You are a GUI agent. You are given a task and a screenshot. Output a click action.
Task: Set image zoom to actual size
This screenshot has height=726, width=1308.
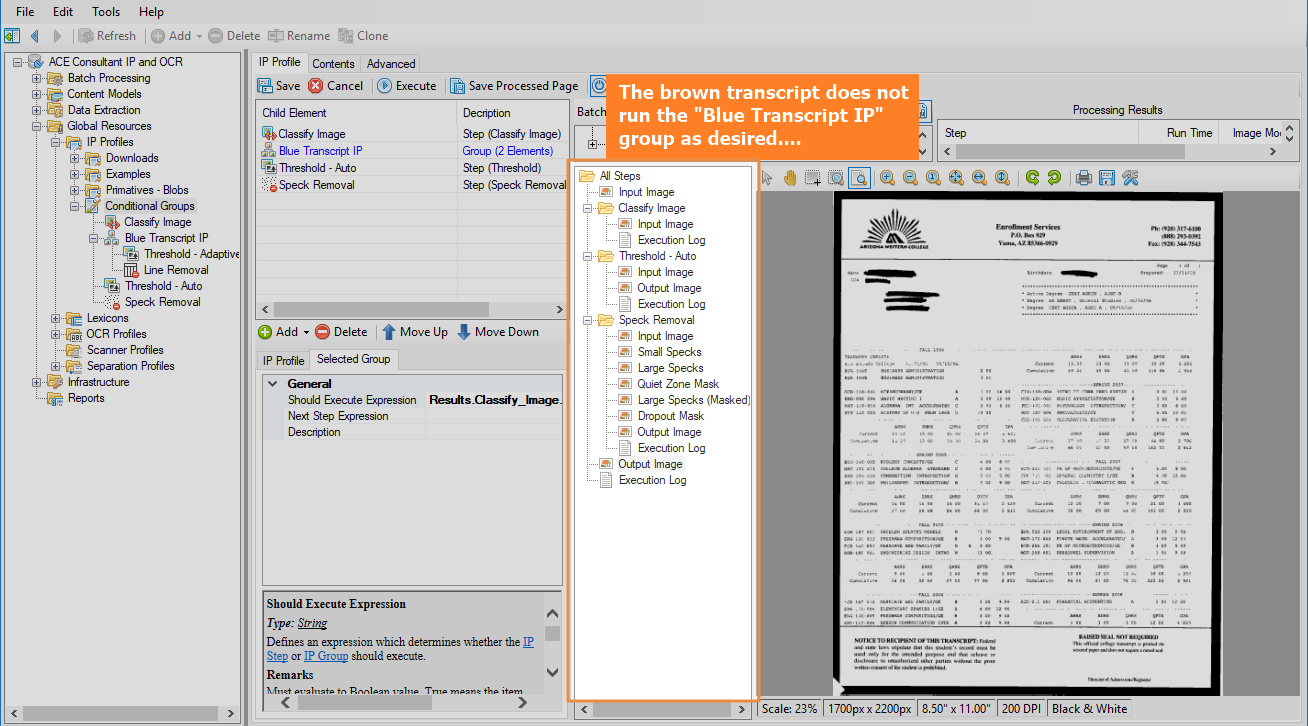pos(933,178)
